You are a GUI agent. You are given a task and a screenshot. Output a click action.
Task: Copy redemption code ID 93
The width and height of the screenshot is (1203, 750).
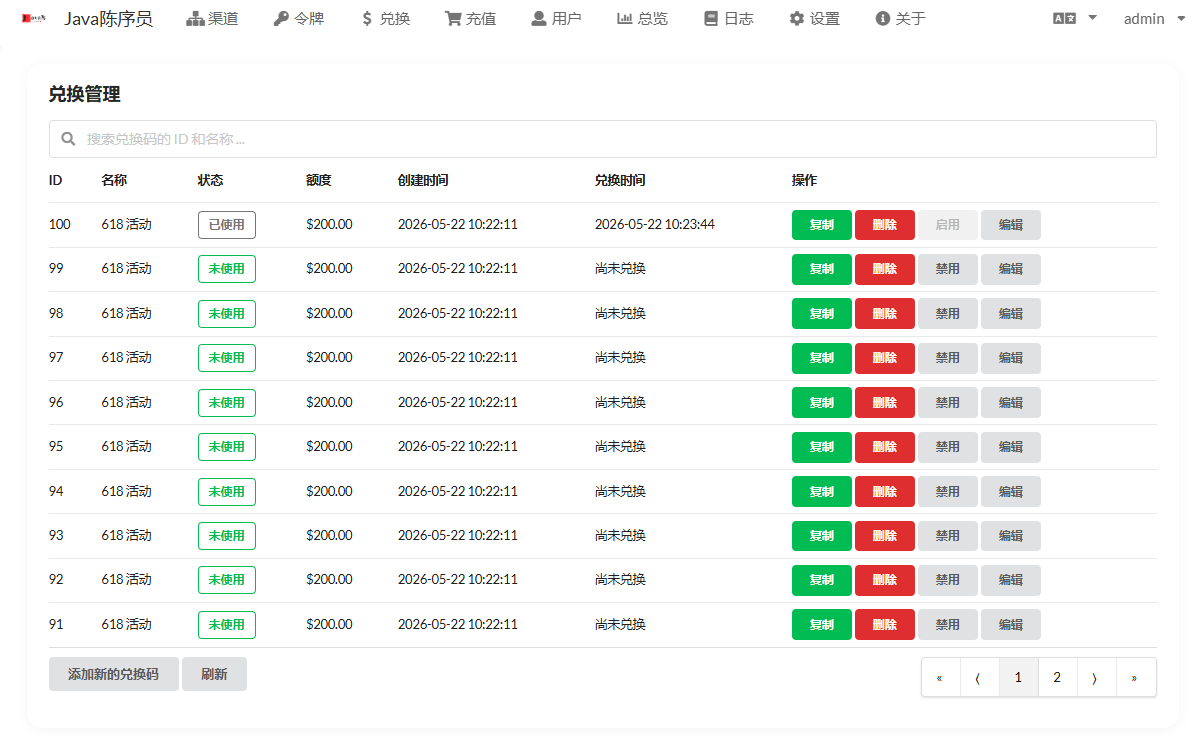[822, 535]
